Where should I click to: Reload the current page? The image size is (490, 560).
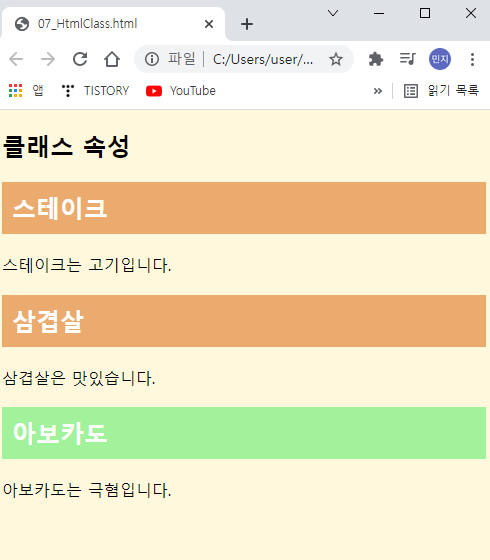coord(80,59)
